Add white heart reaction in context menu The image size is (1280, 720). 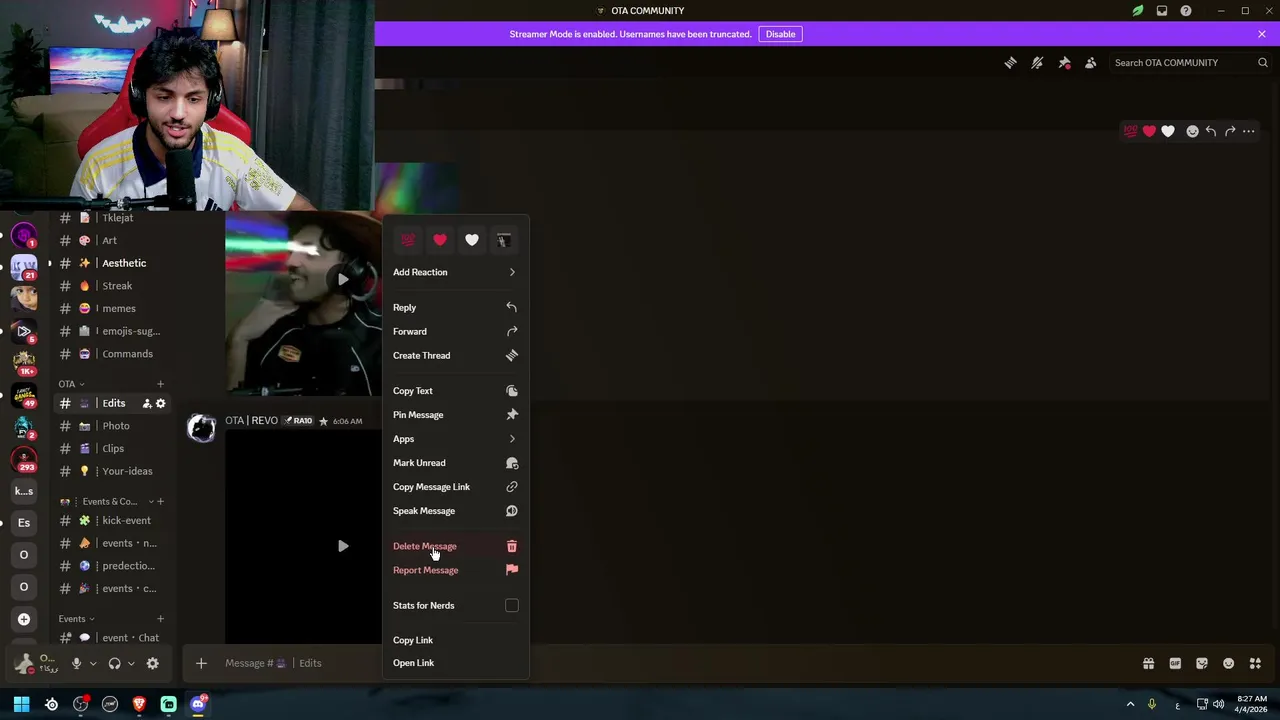pos(472,240)
